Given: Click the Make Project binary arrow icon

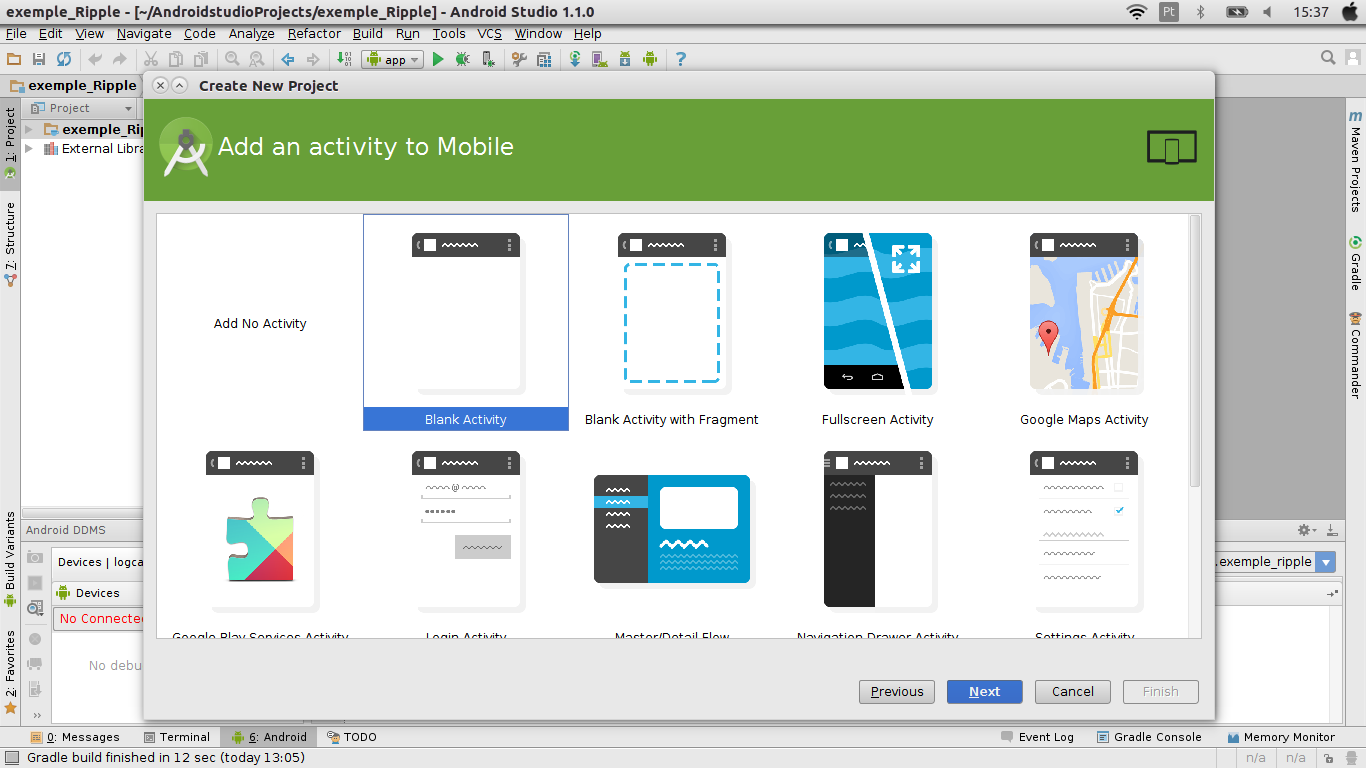Looking at the screenshot, I should click(344, 59).
